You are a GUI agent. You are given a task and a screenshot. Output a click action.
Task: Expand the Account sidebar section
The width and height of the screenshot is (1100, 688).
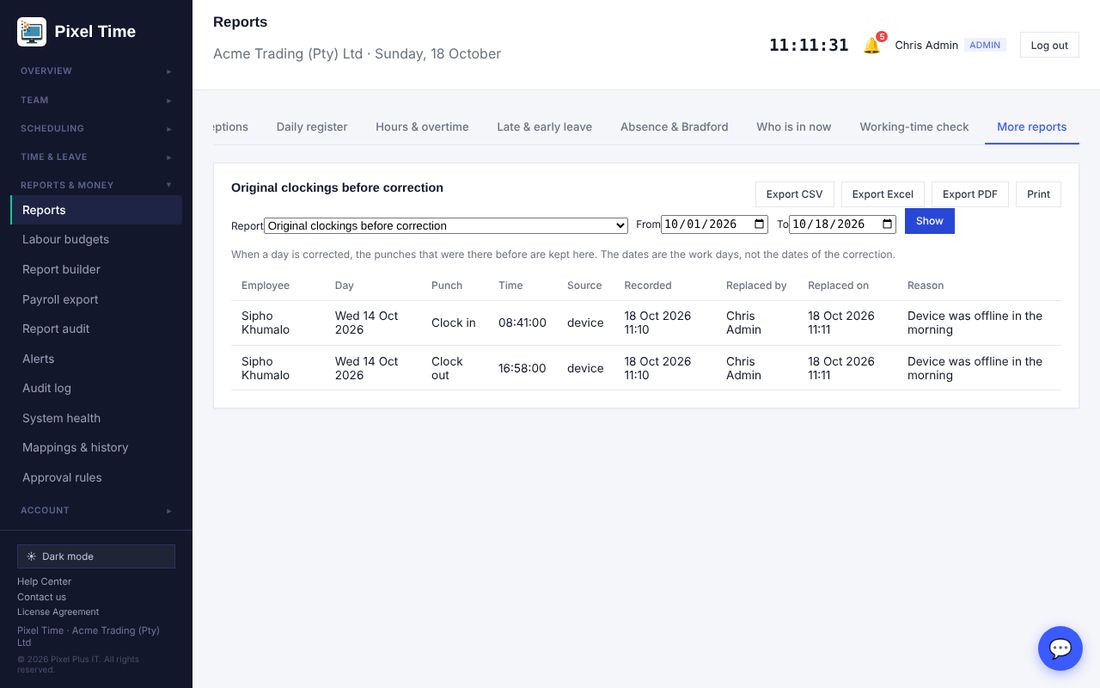96,511
